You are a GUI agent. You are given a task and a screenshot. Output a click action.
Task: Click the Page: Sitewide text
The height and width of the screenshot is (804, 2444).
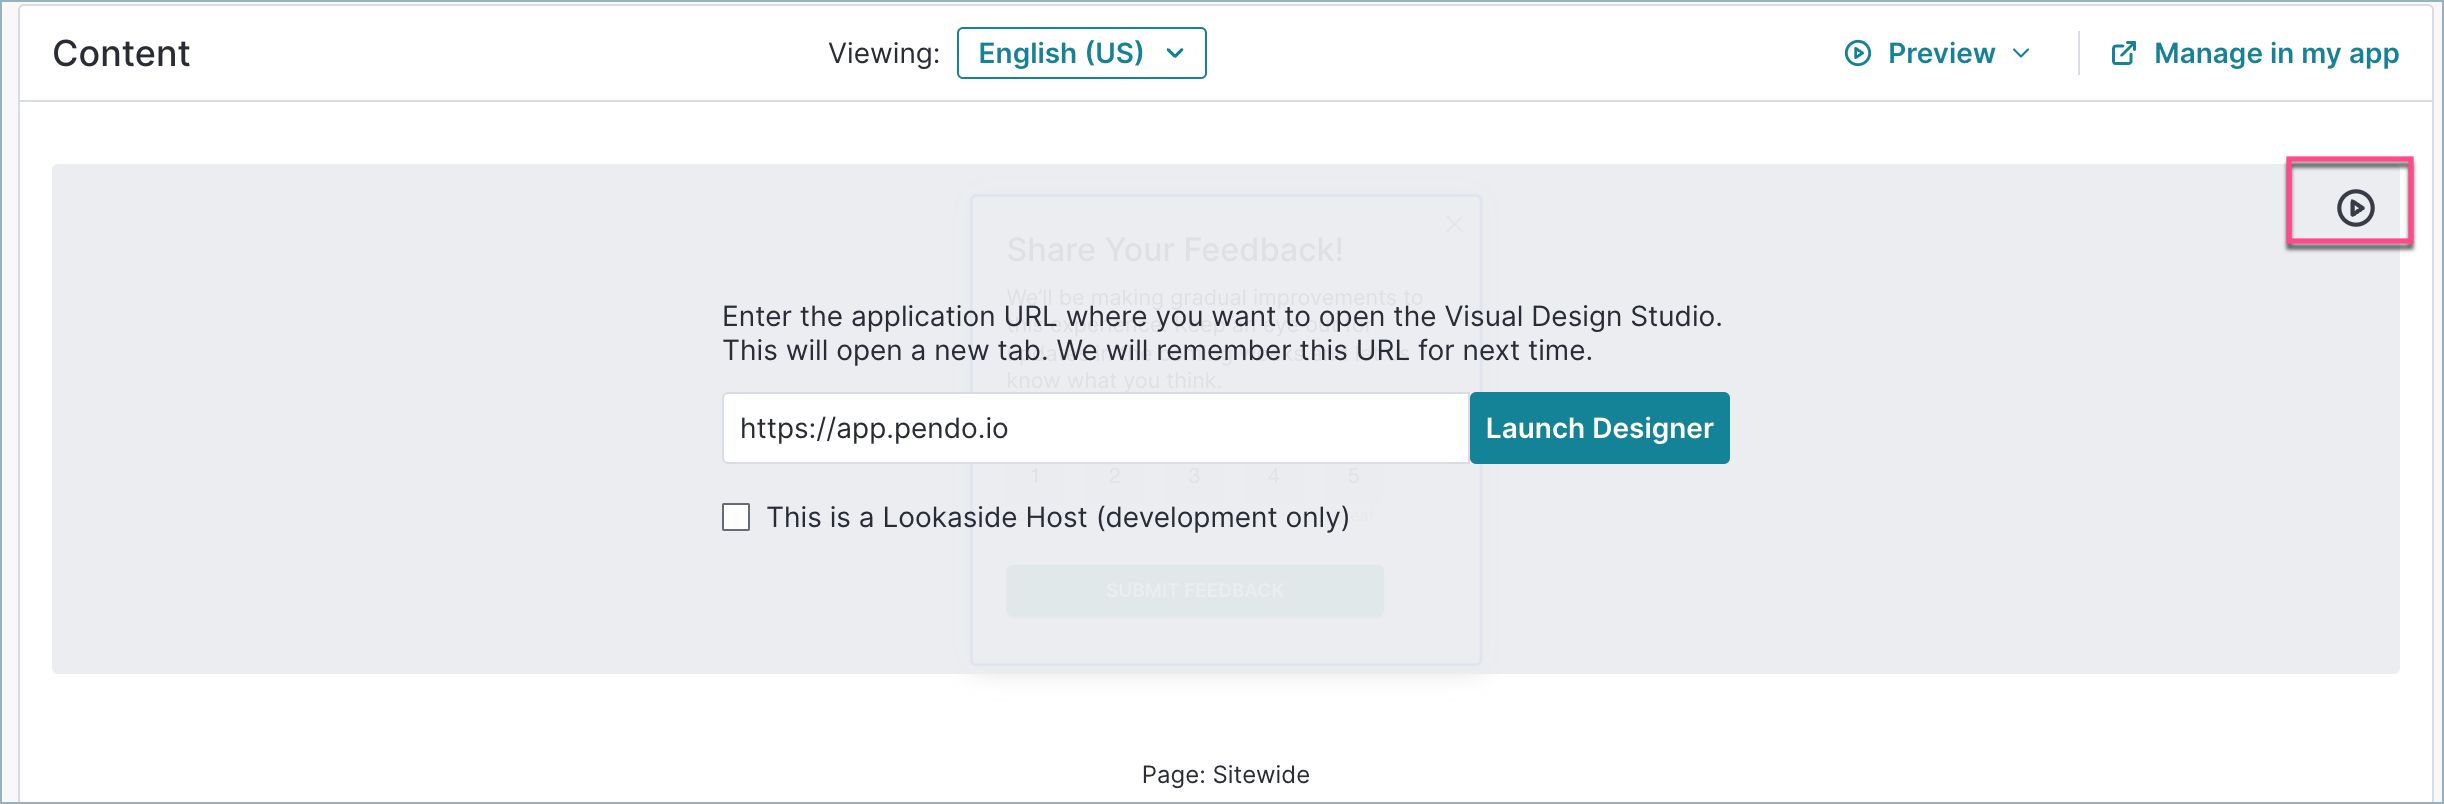(x=1225, y=775)
